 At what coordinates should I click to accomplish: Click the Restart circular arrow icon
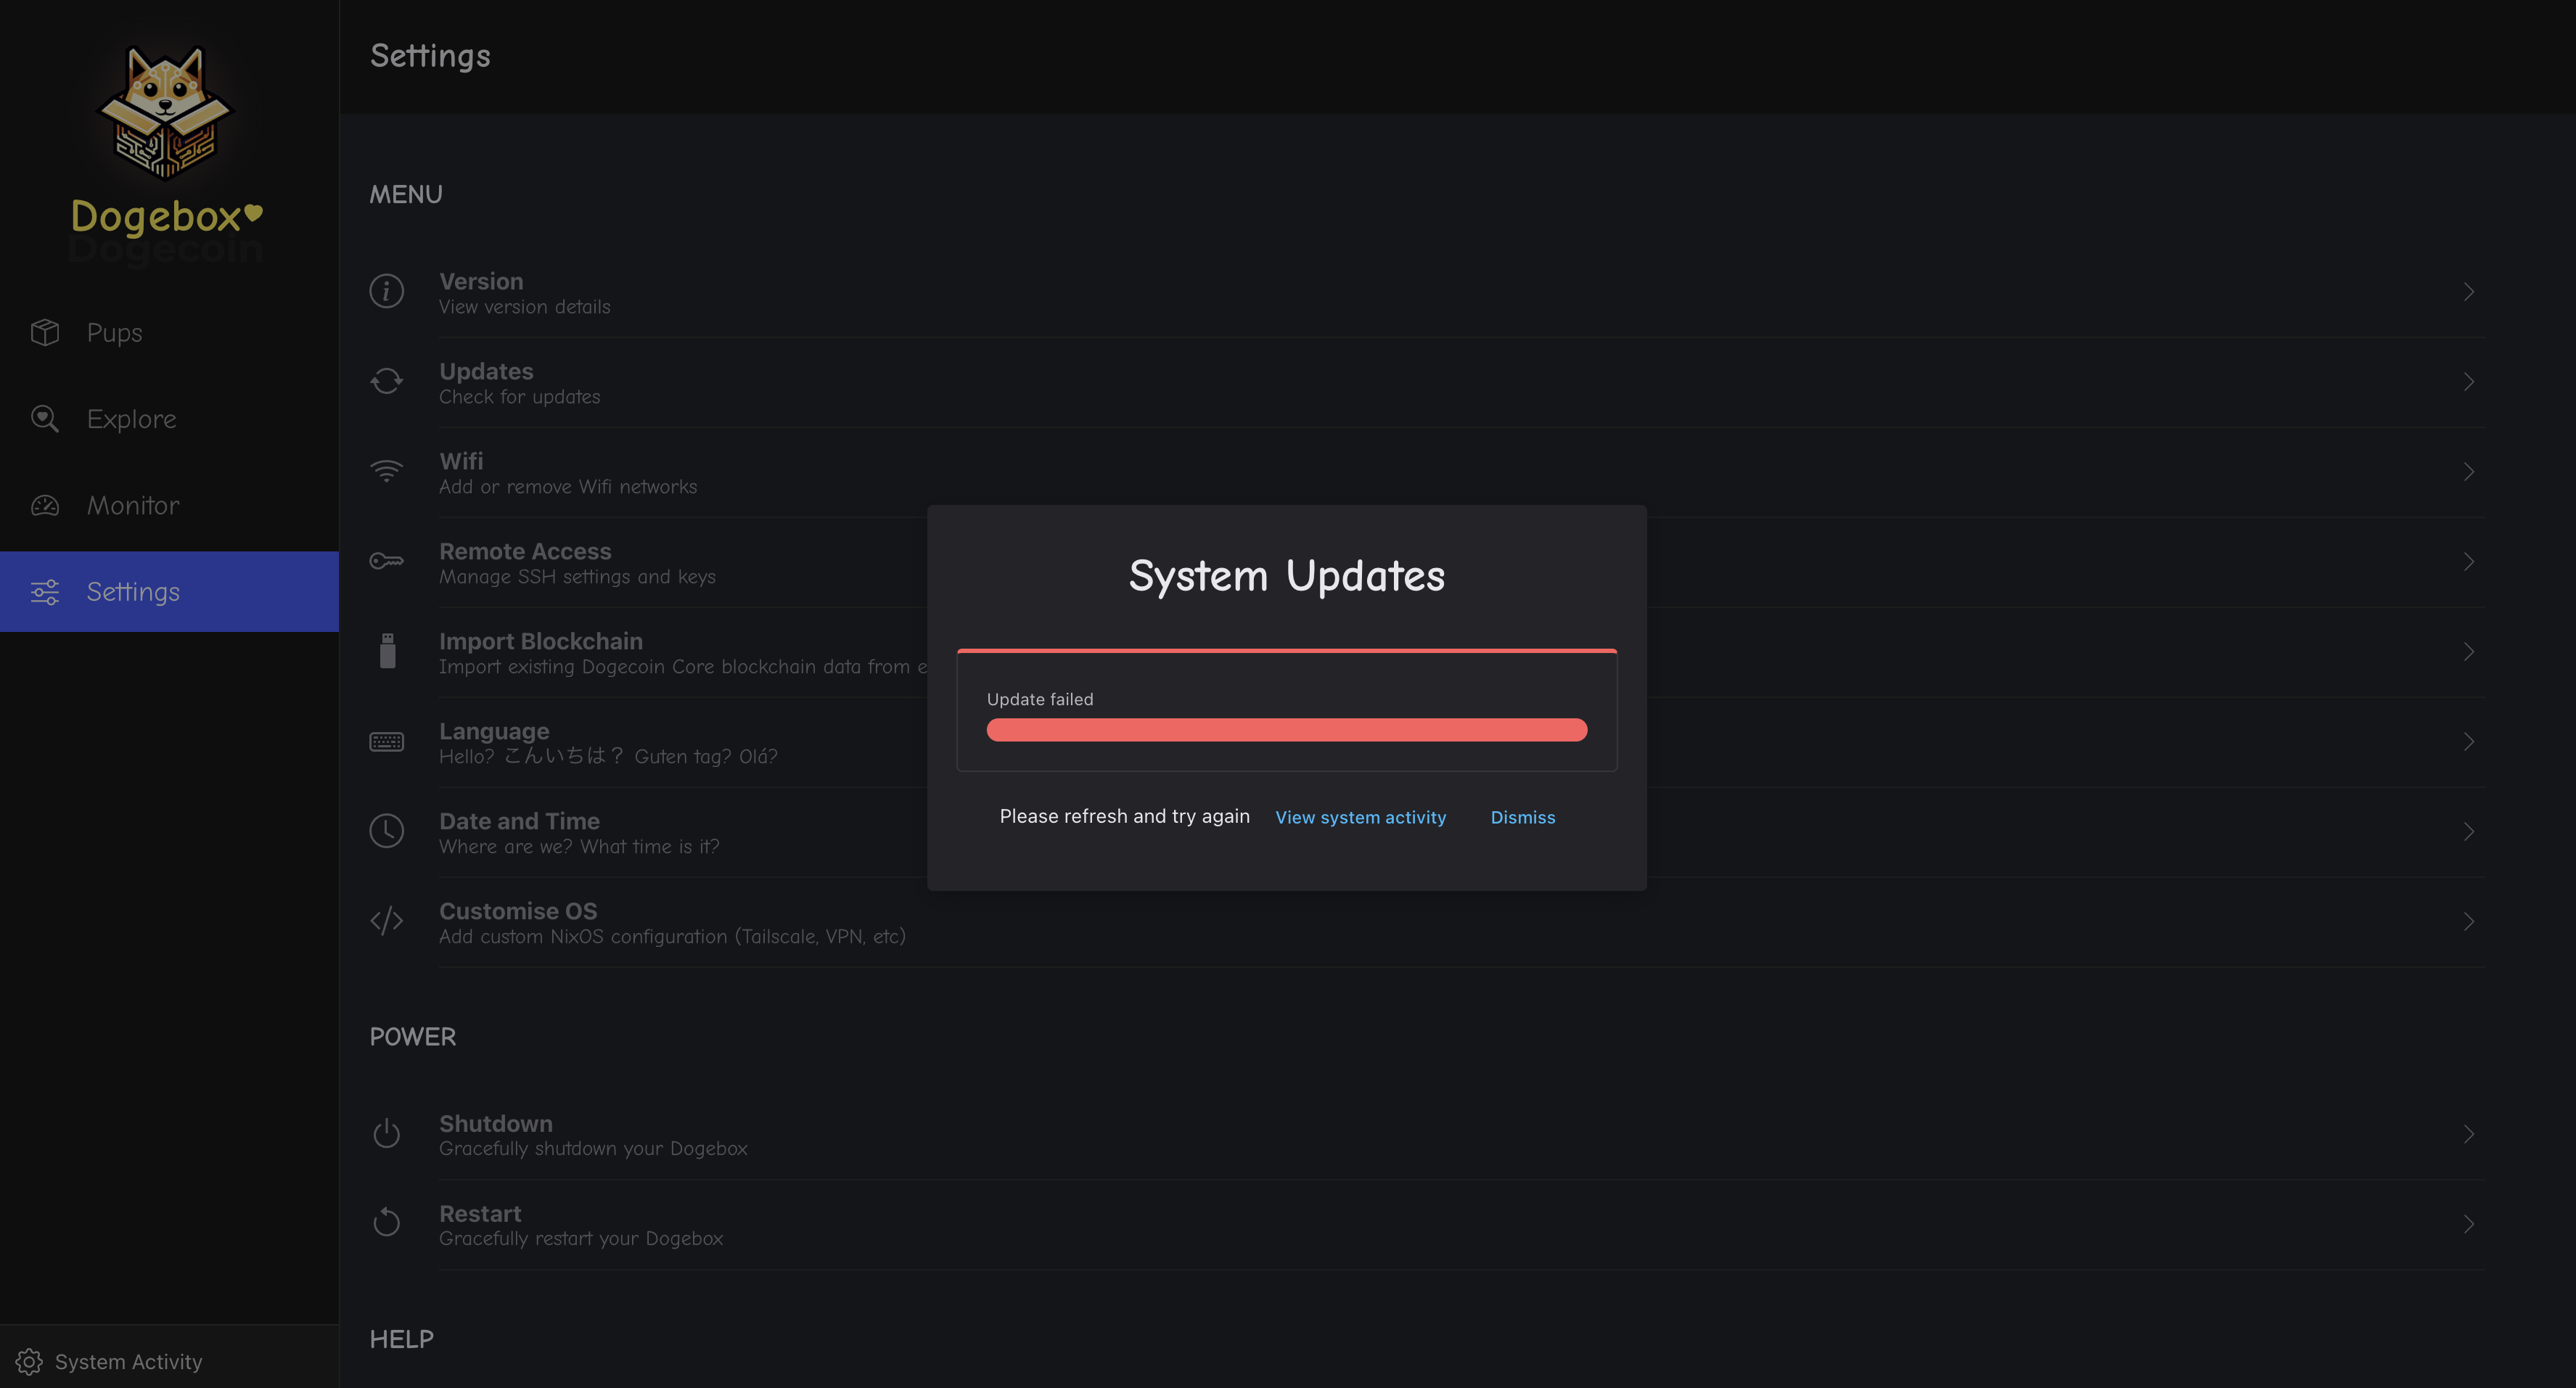tap(386, 1222)
